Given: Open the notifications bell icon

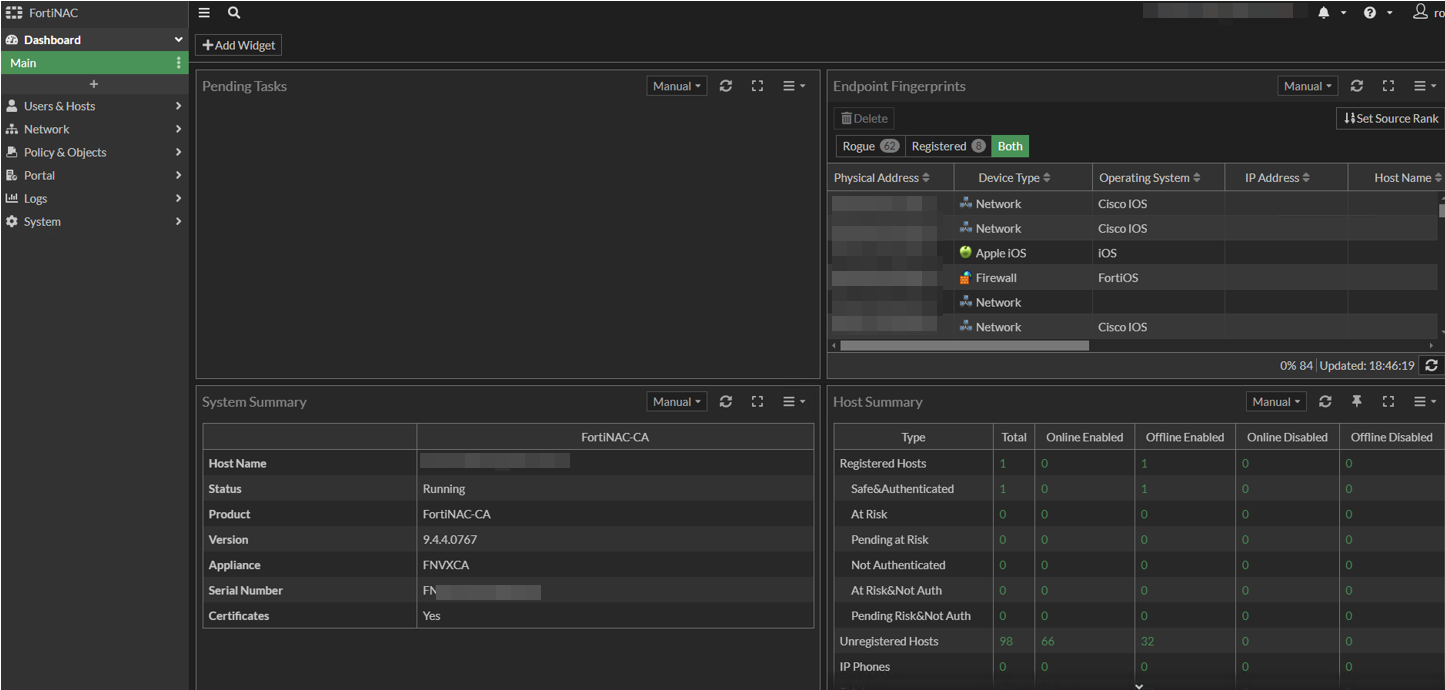Looking at the screenshot, I should [1324, 13].
